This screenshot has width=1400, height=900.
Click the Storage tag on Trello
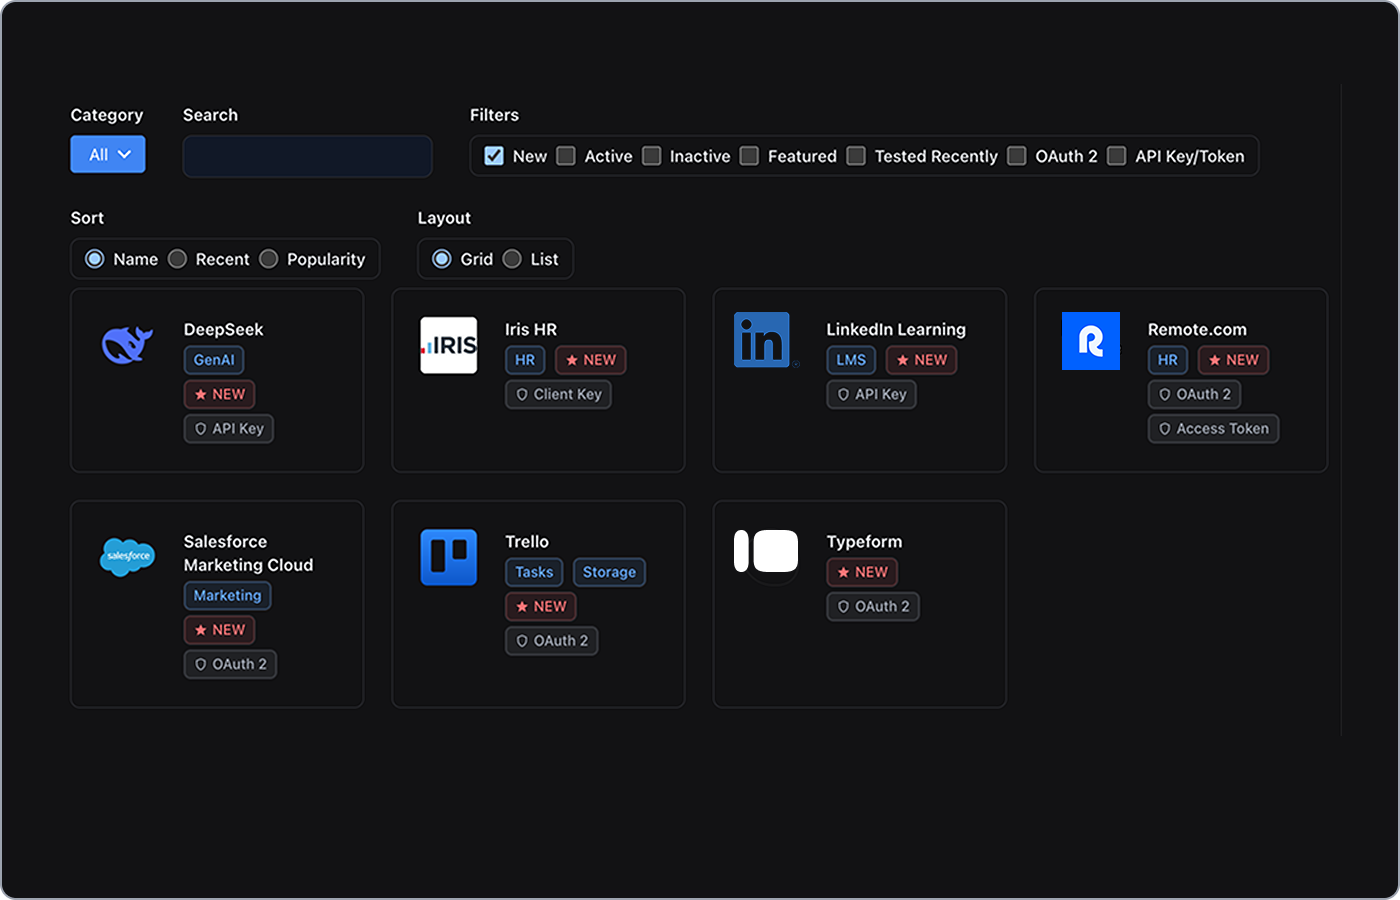[x=609, y=572]
